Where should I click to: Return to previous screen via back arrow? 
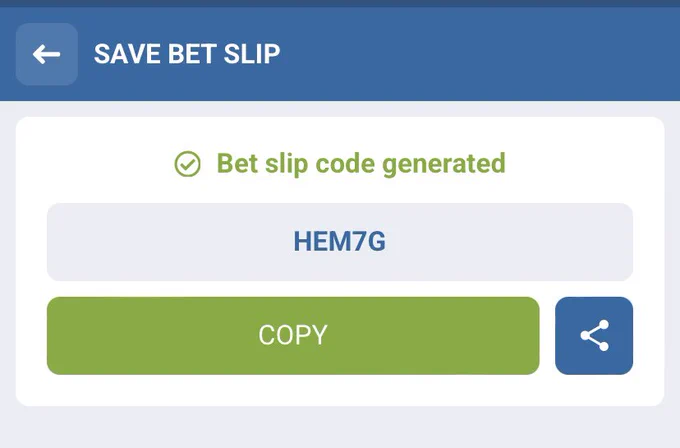[x=47, y=54]
